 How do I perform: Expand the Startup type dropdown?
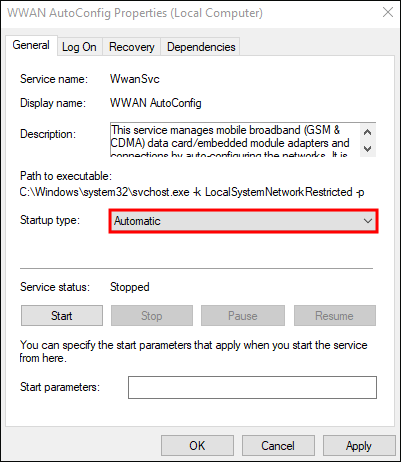click(x=243, y=221)
